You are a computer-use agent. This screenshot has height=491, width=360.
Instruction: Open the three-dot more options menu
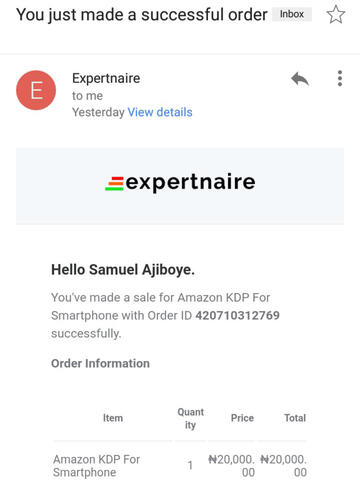tap(340, 78)
